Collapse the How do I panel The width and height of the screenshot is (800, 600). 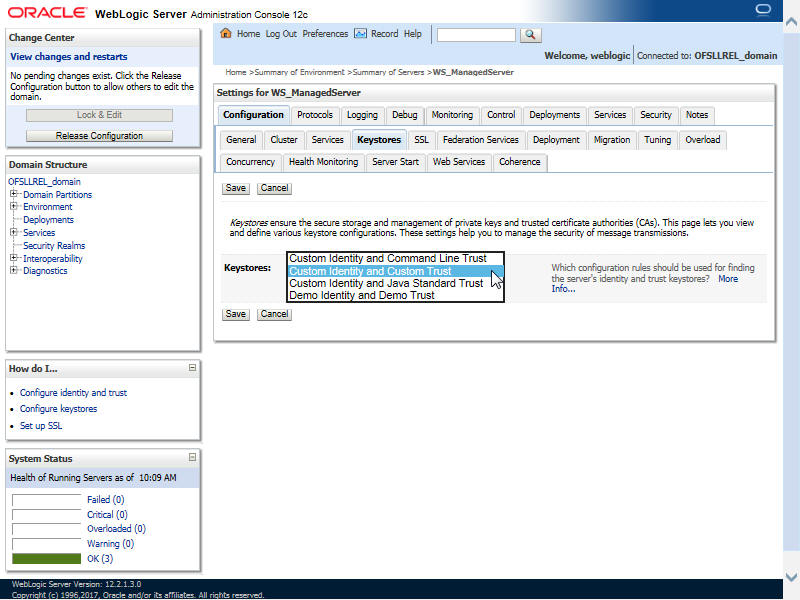pos(192,368)
